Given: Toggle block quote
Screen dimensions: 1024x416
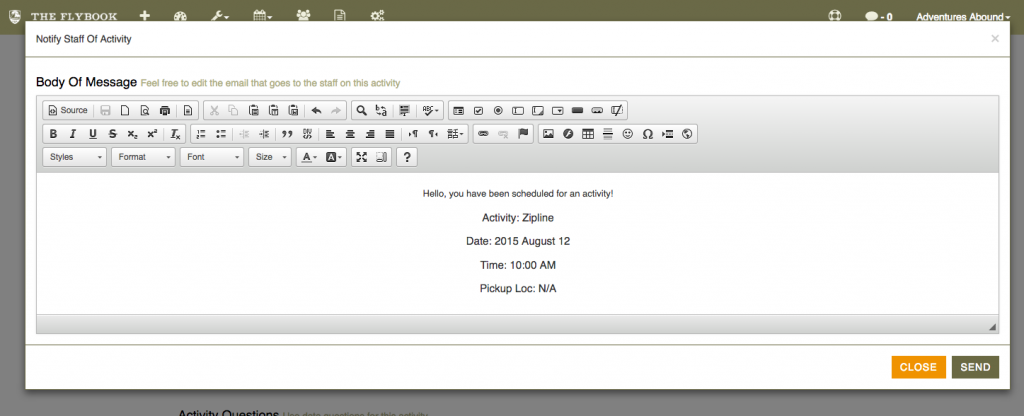Looking at the screenshot, I should (287, 134).
